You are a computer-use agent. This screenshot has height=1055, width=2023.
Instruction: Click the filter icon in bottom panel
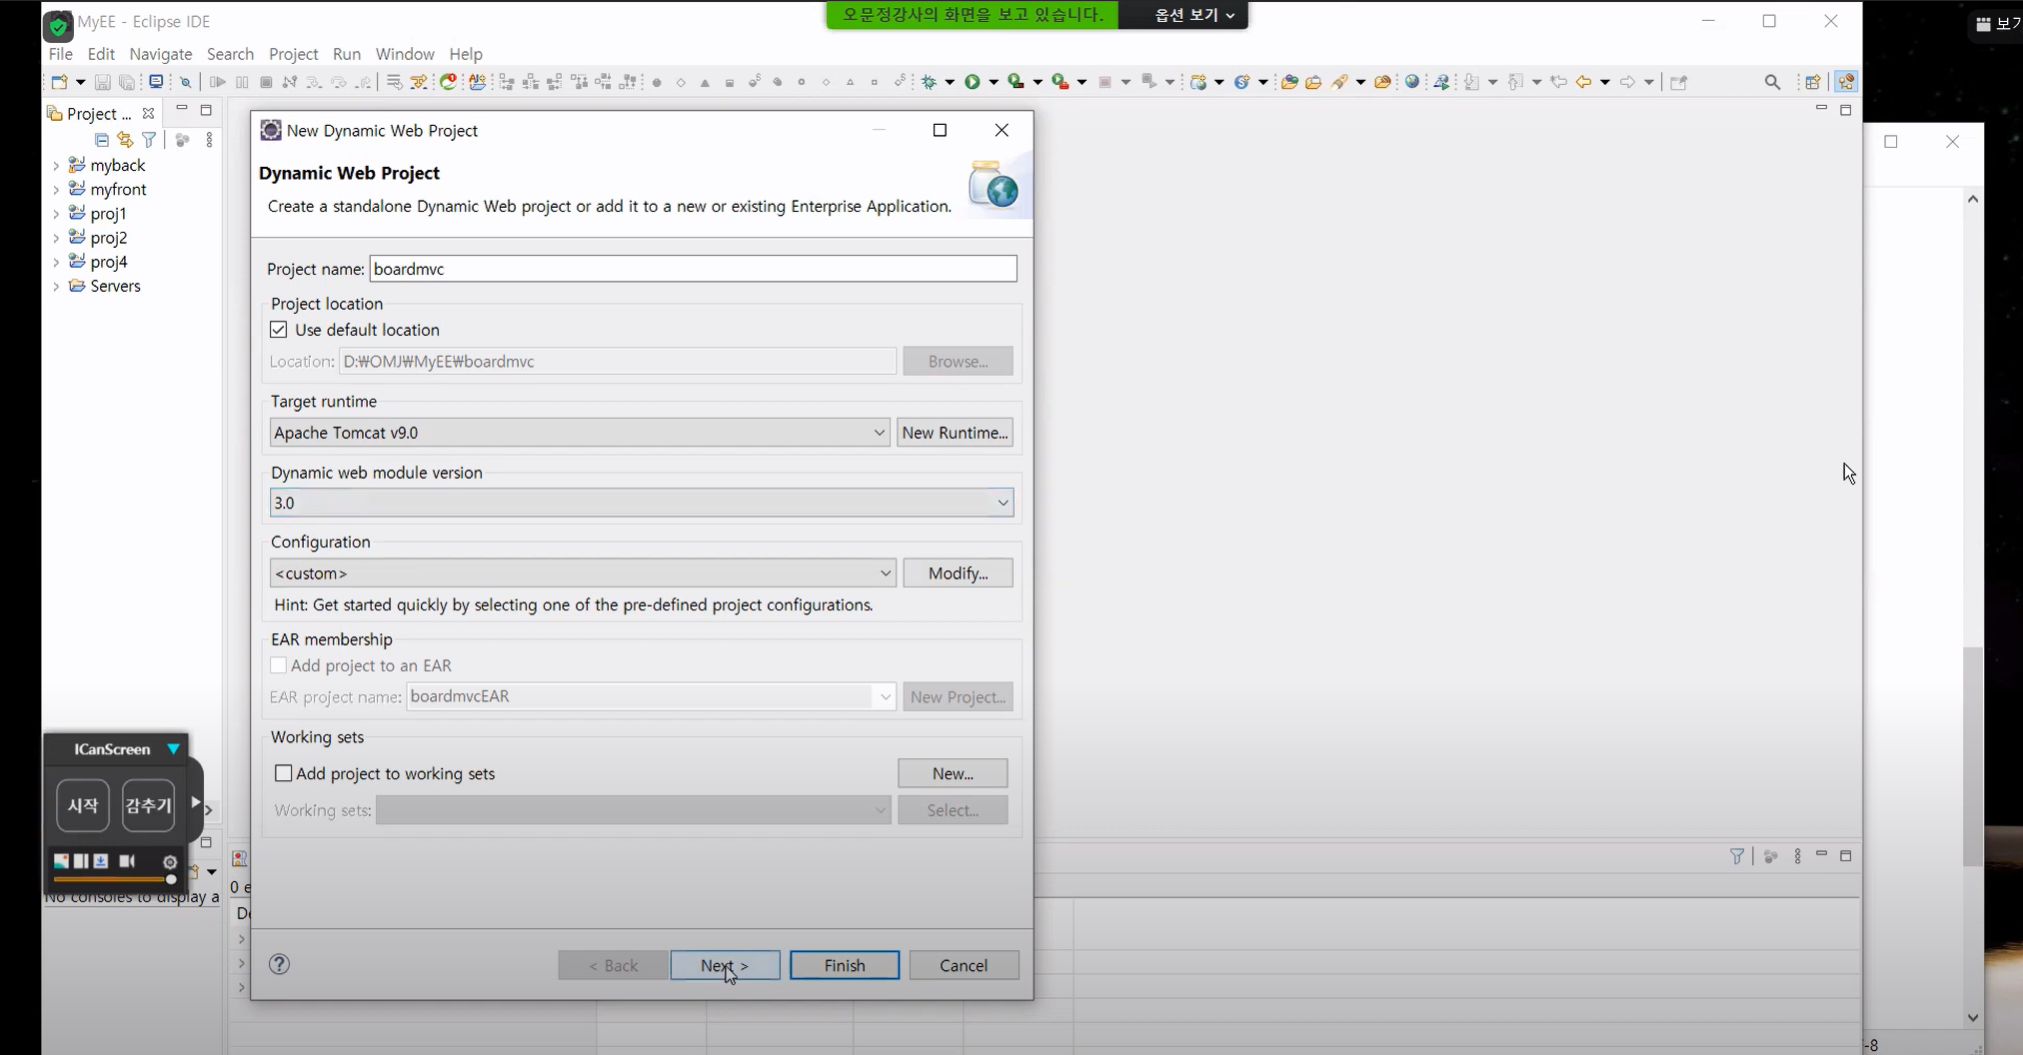coord(1737,856)
